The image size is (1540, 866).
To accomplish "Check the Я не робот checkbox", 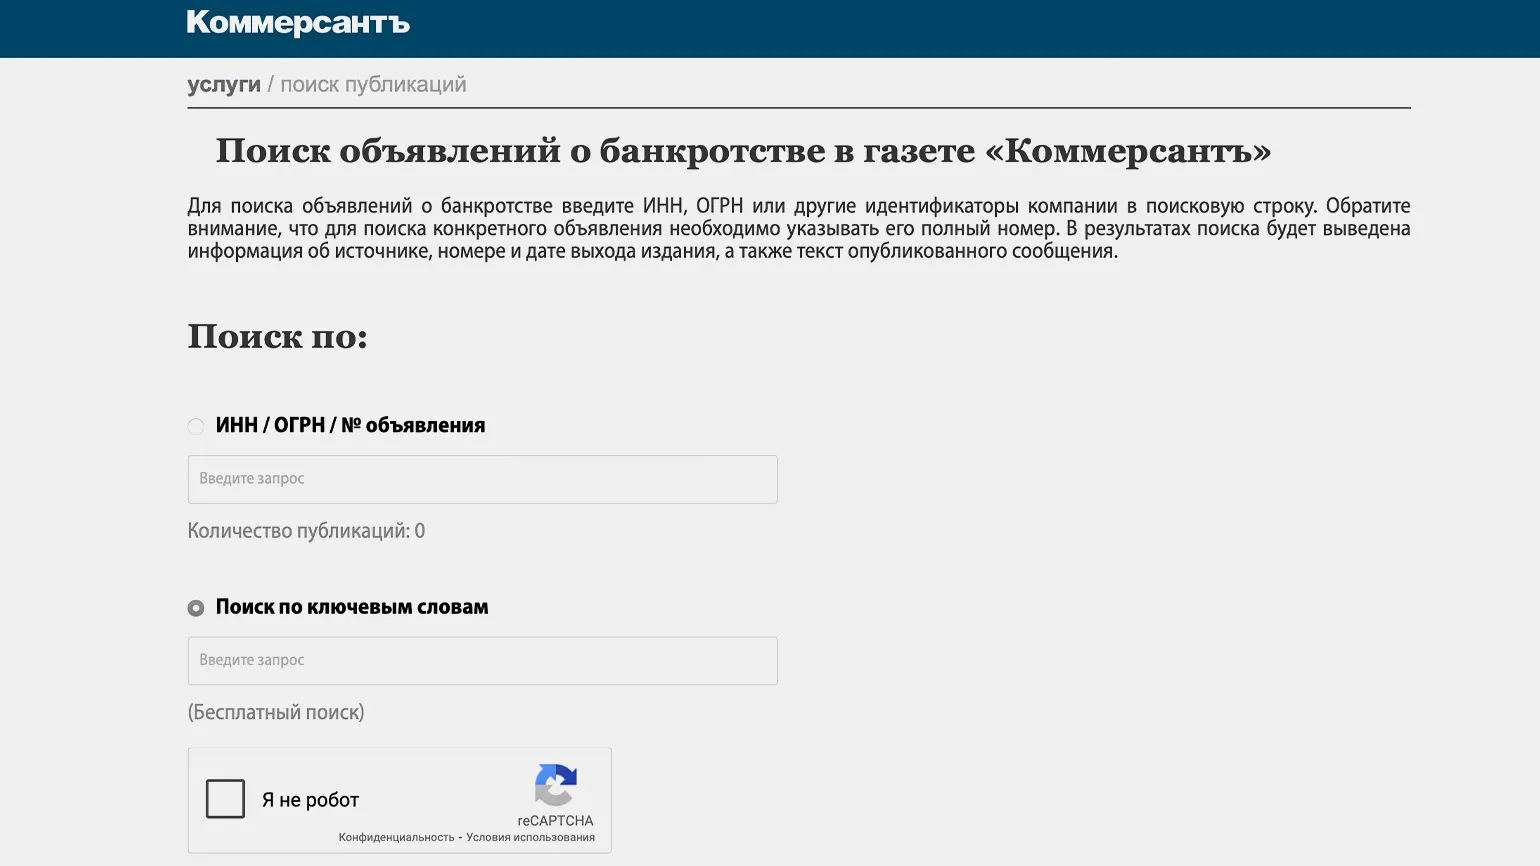I will coord(225,799).
